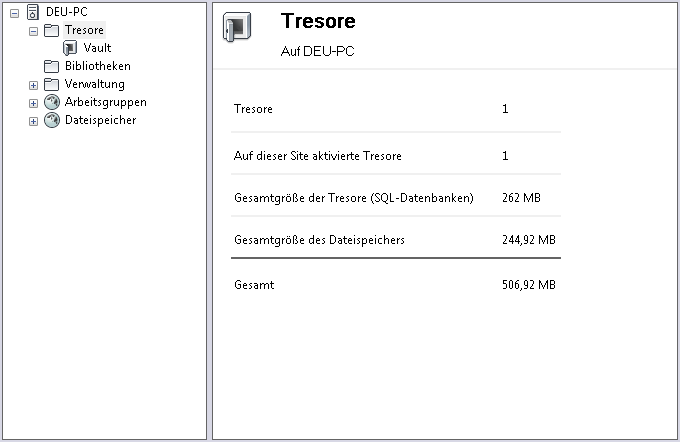Expand the Verwaltung tree node
Image resolution: width=680 pixels, height=442 pixels.
(33, 85)
